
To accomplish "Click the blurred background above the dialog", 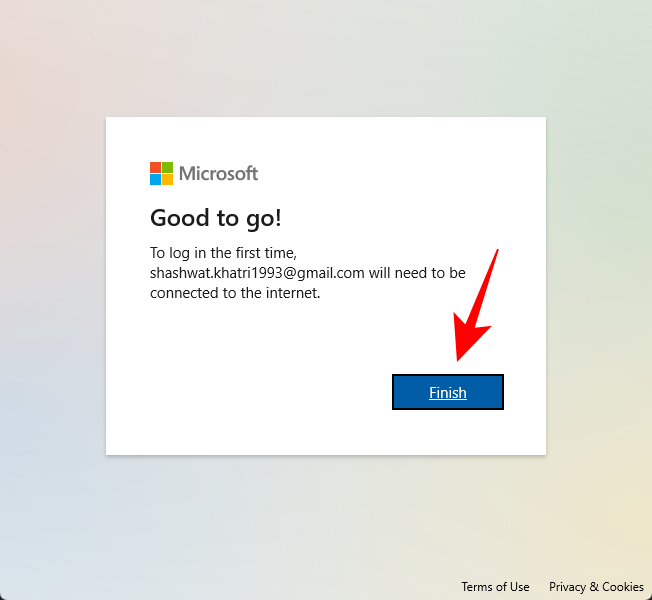I will pyautogui.click(x=326, y=58).
